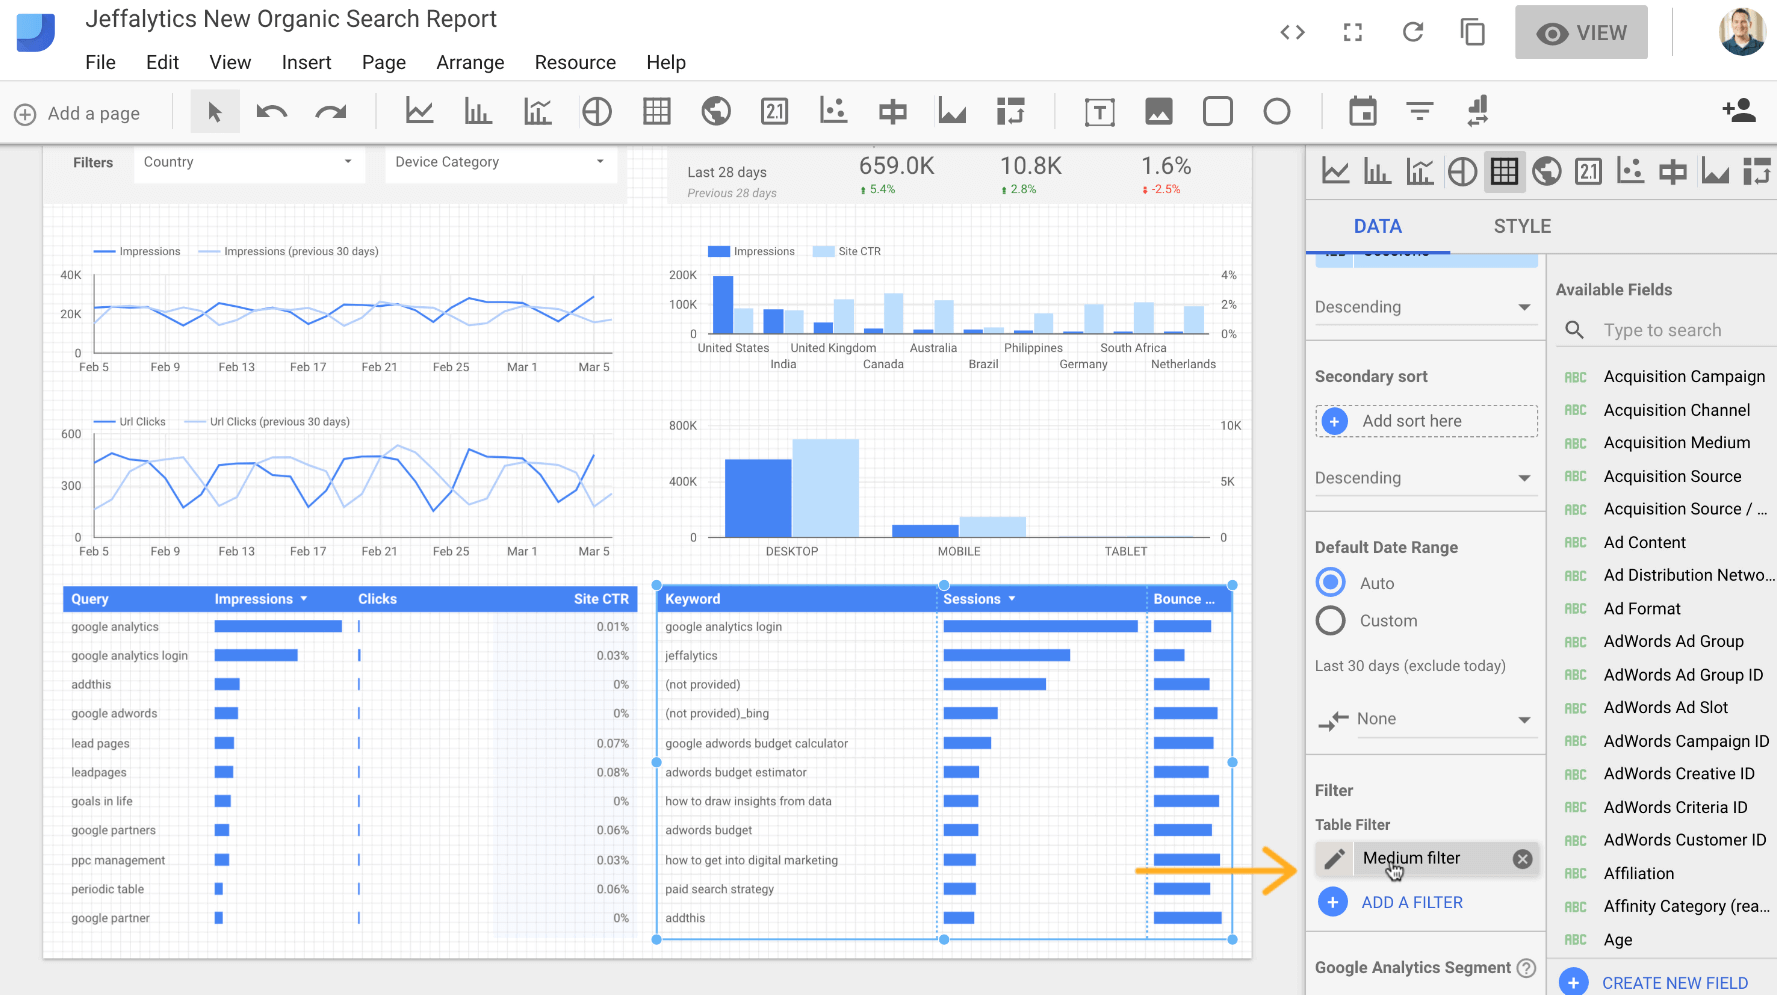Click the copy report icon

(1473, 32)
